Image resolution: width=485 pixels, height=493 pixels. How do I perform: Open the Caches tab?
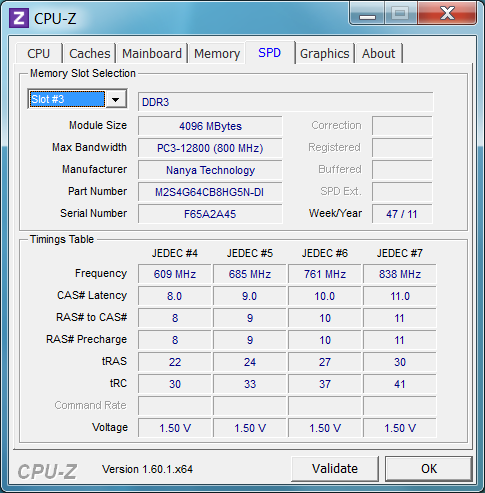coord(90,53)
